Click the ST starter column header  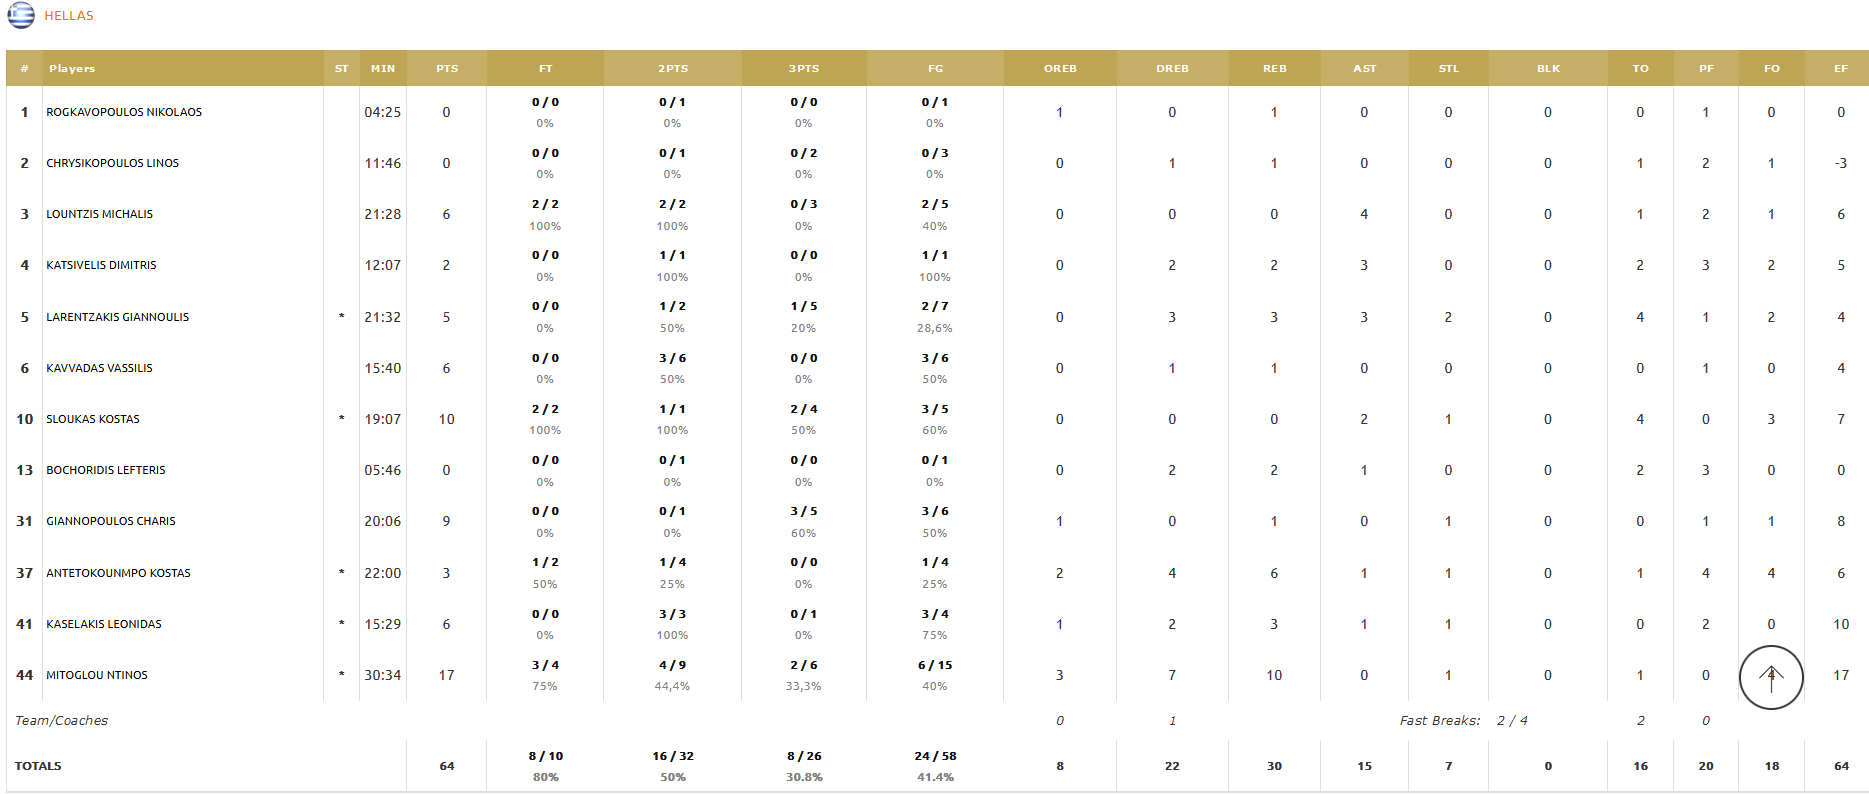342,69
